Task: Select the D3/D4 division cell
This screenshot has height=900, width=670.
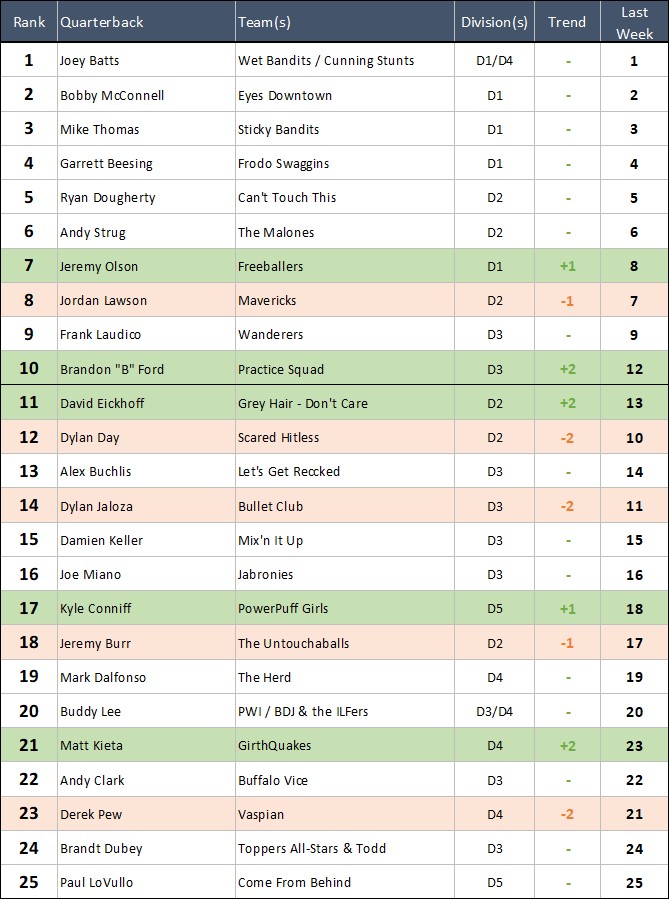Action: pos(494,712)
